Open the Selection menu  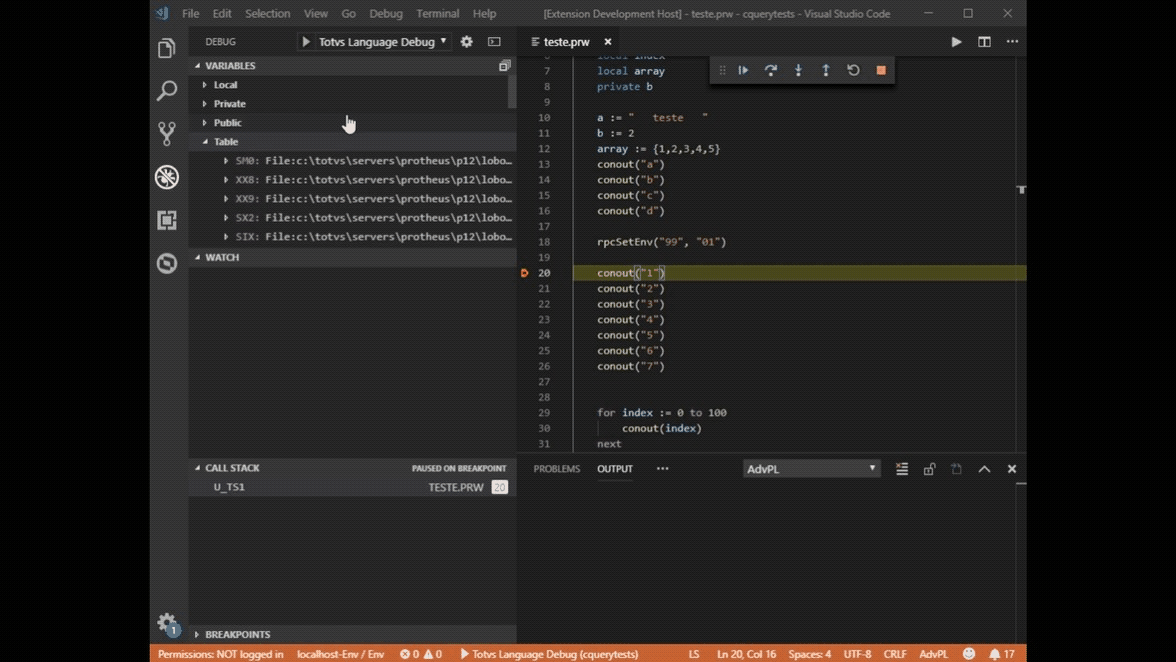267,13
